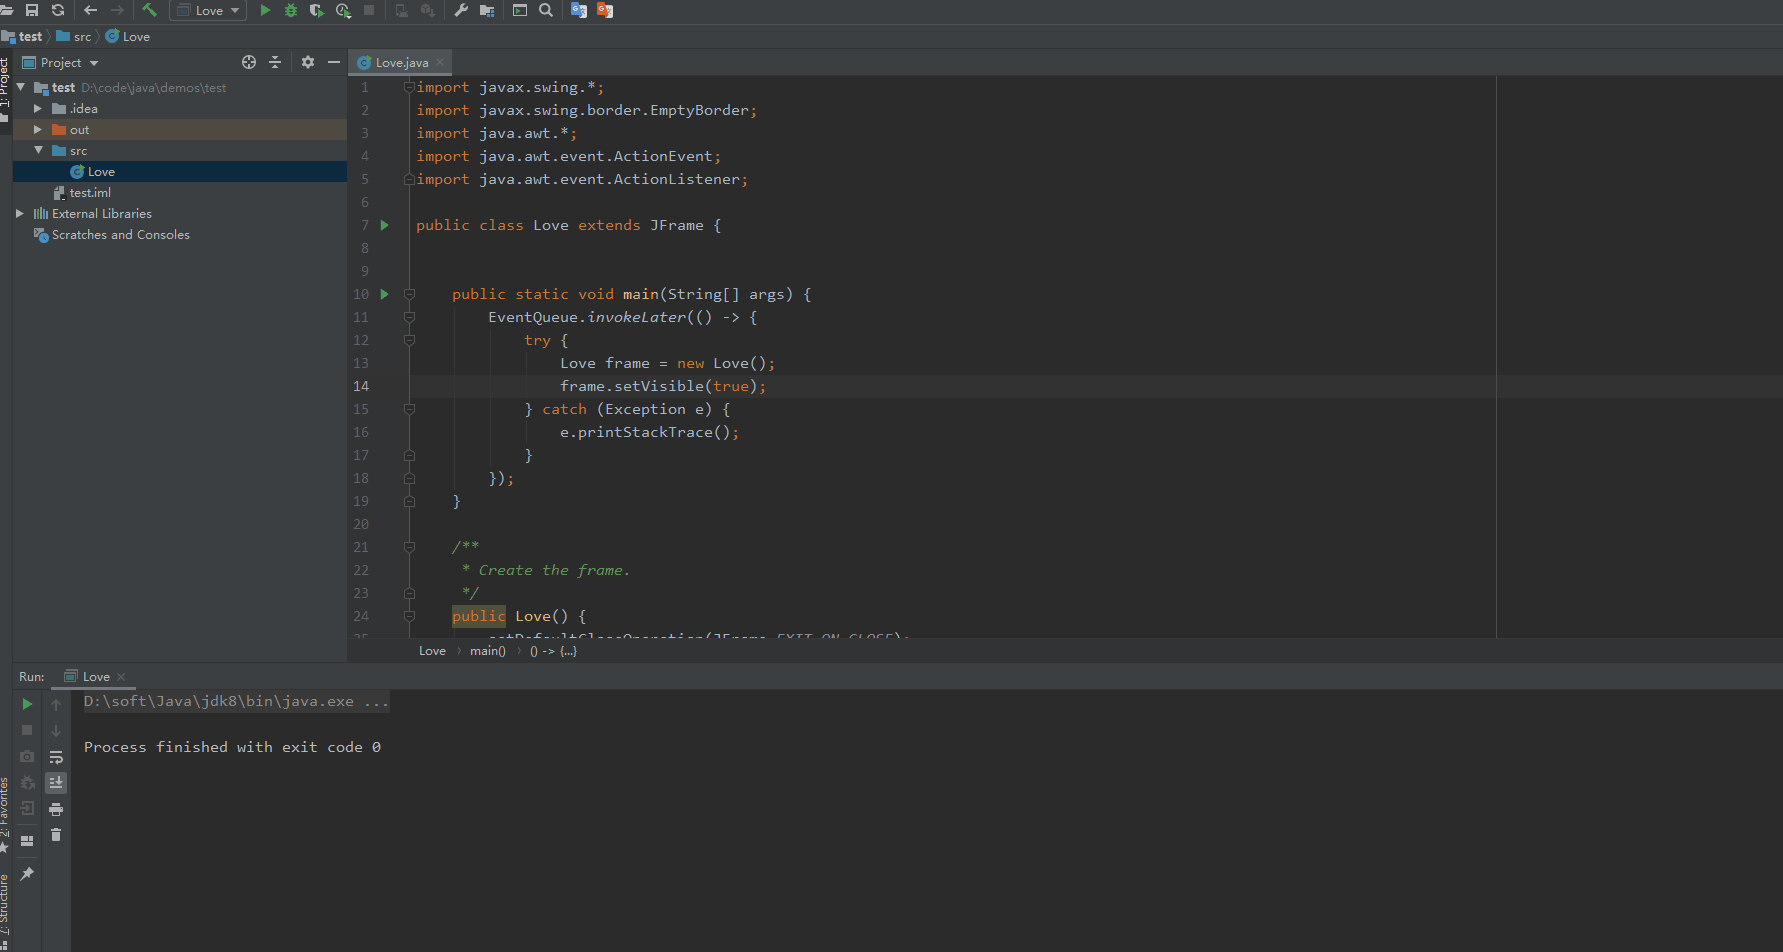Image resolution: width=1783 pixels, height=952 pixels.
Task: Click the test breadcrumb in navigation bar
Action: coord(22,36)
